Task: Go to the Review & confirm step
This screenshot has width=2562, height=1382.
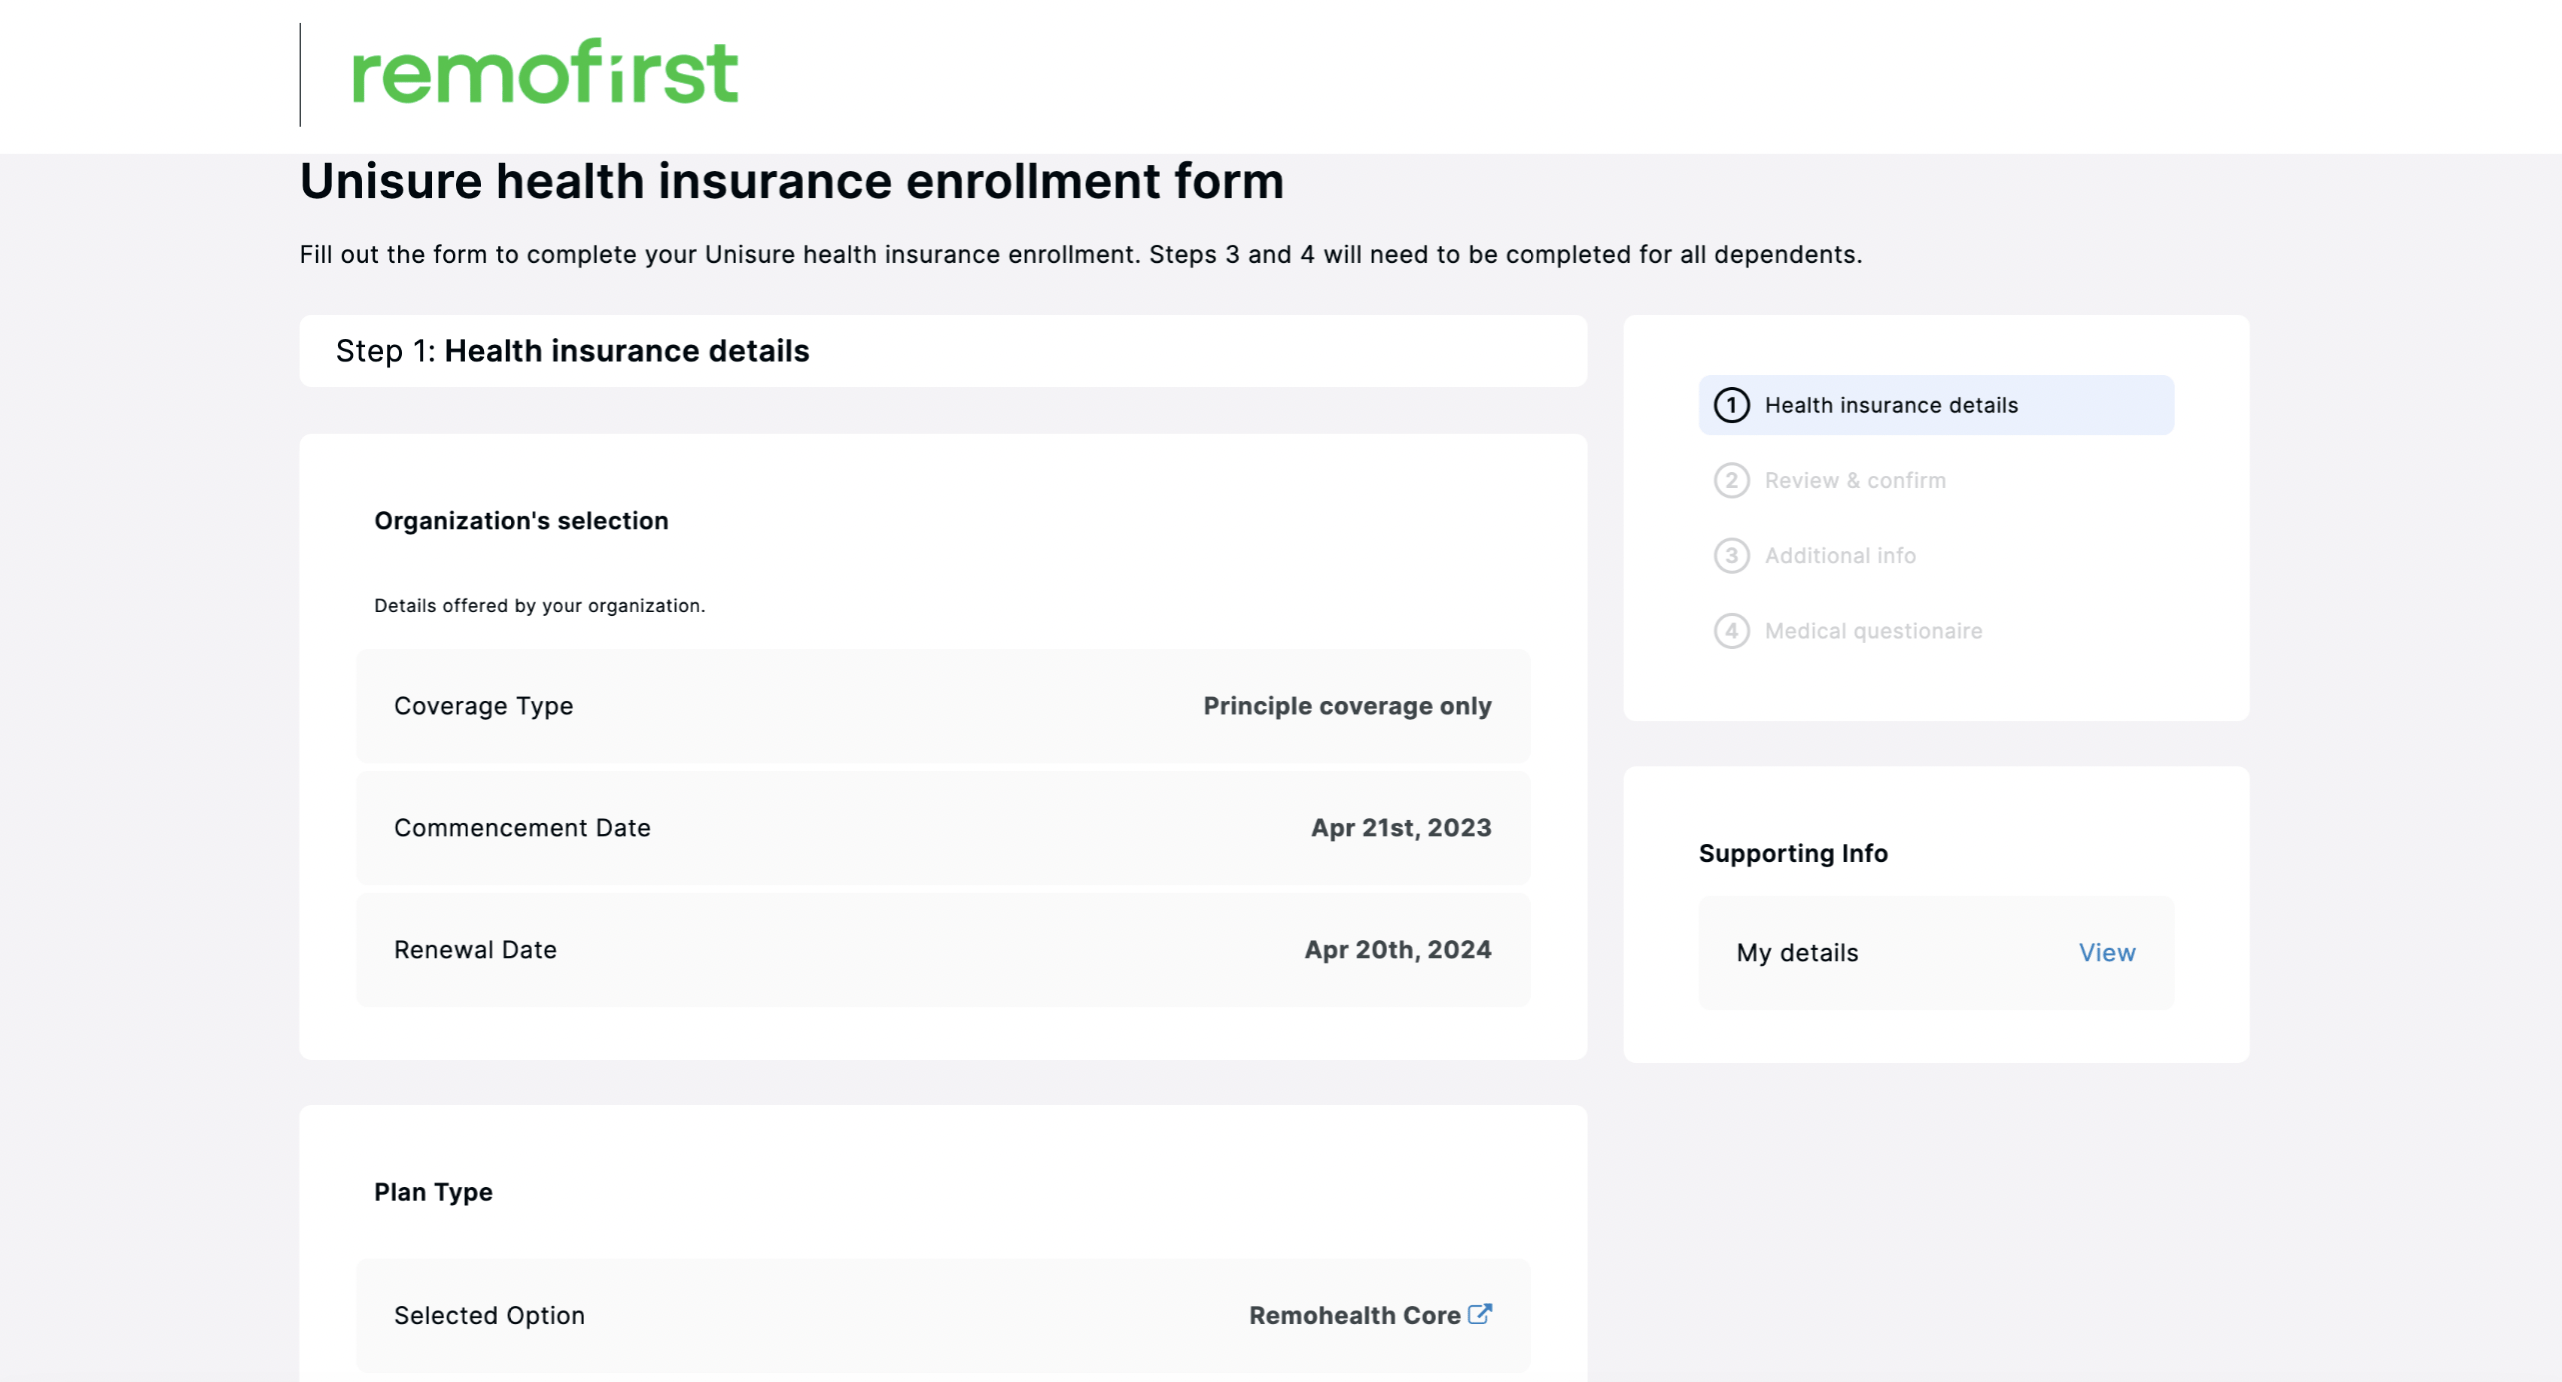Action: tap(1854, 480)
